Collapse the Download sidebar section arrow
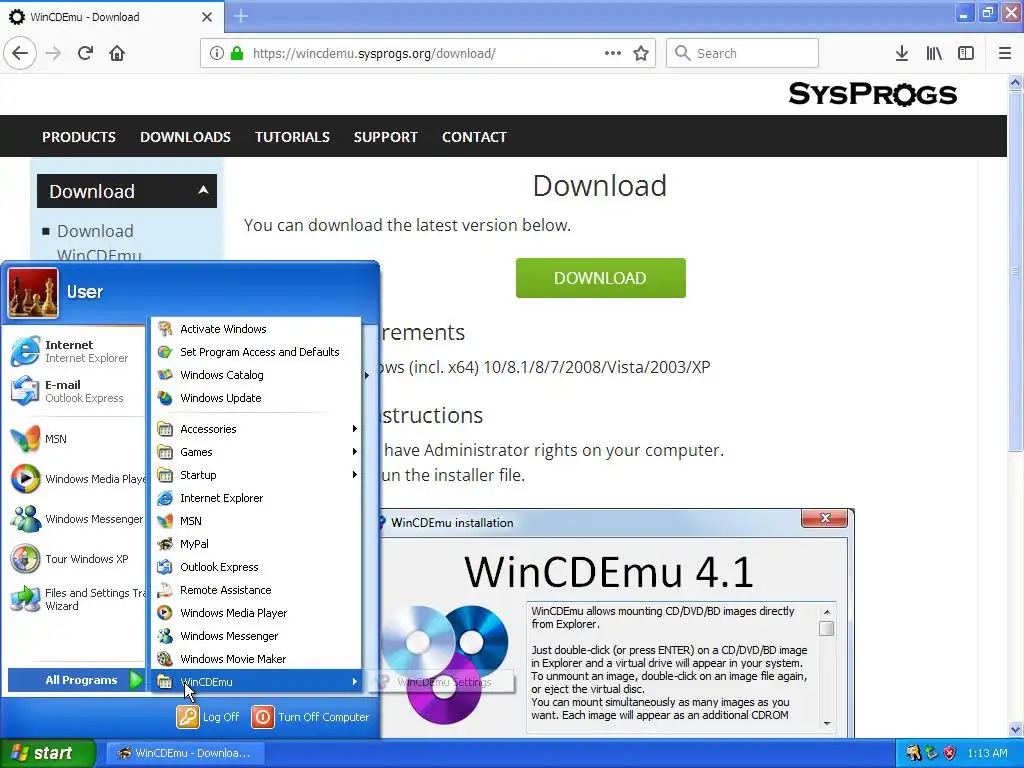1024x768 pixels. point(203,190)
